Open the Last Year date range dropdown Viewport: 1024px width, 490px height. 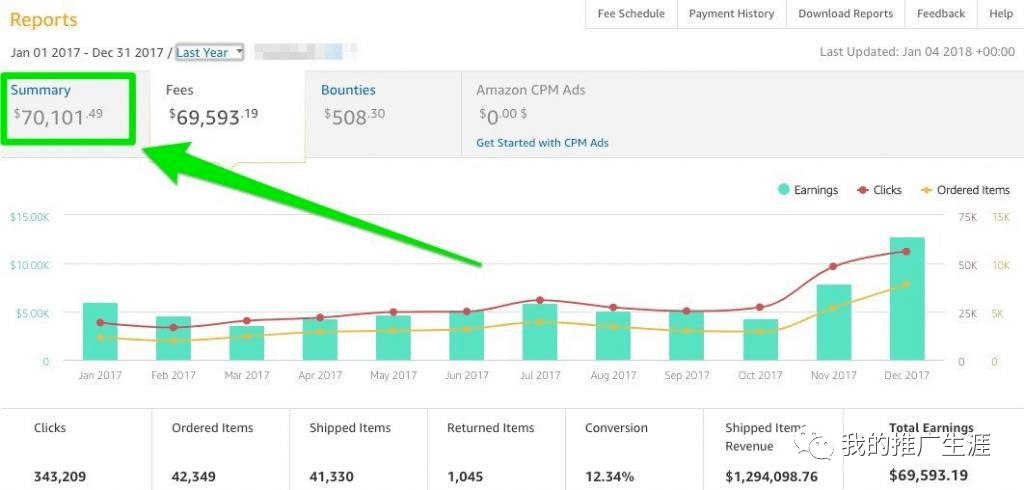[209, 52]
